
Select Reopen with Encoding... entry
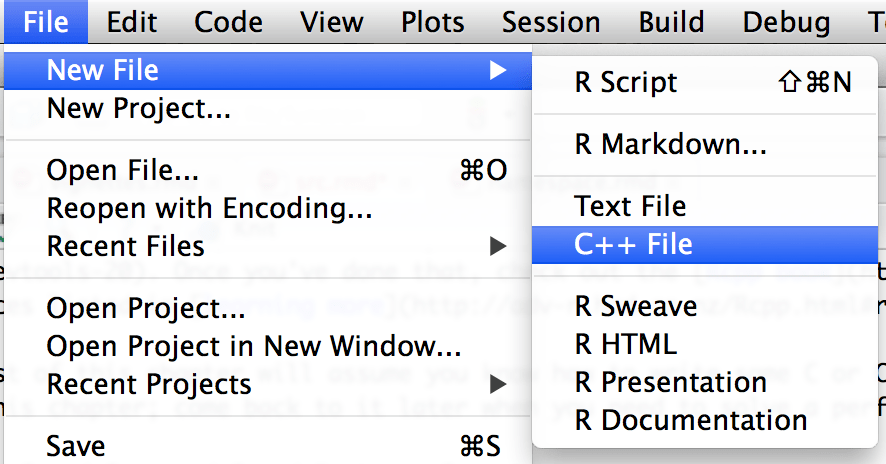[268, 208]
